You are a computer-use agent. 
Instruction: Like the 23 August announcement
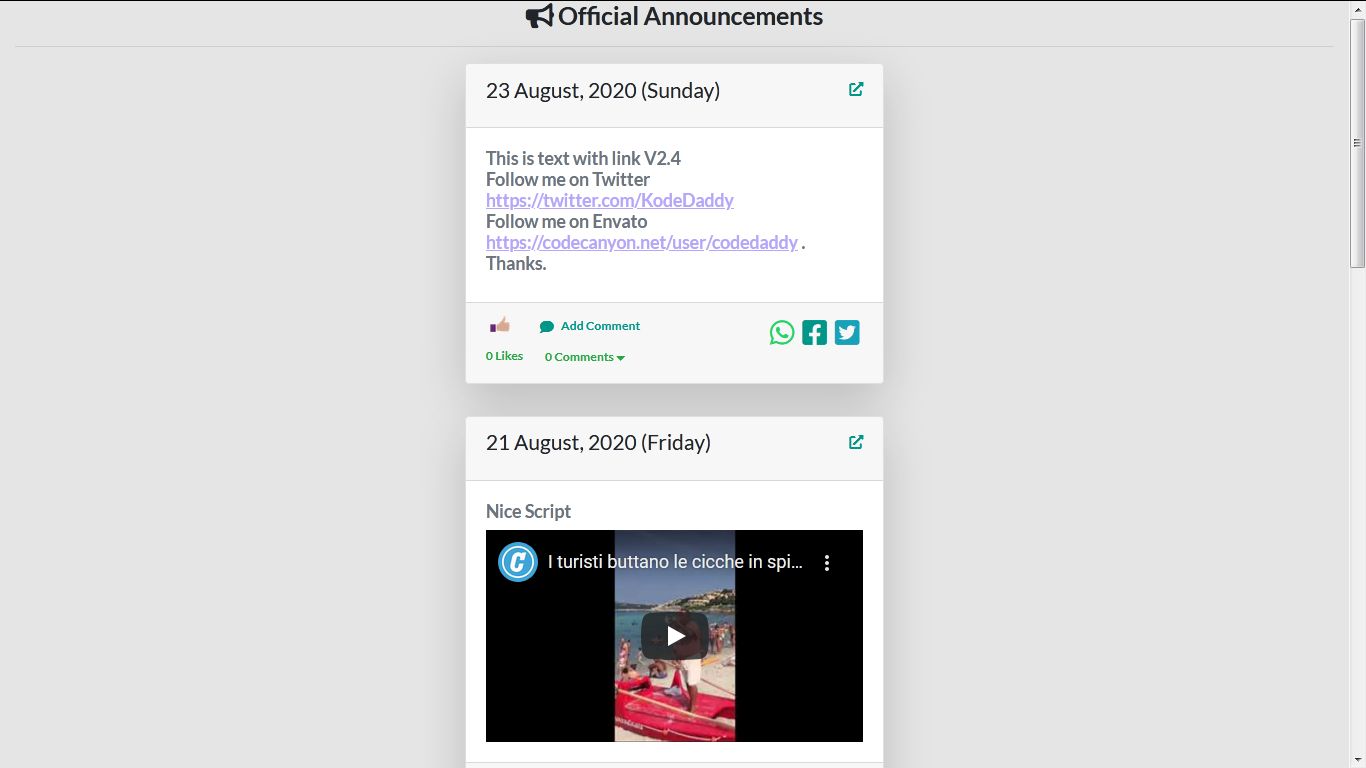pos(499,324)
